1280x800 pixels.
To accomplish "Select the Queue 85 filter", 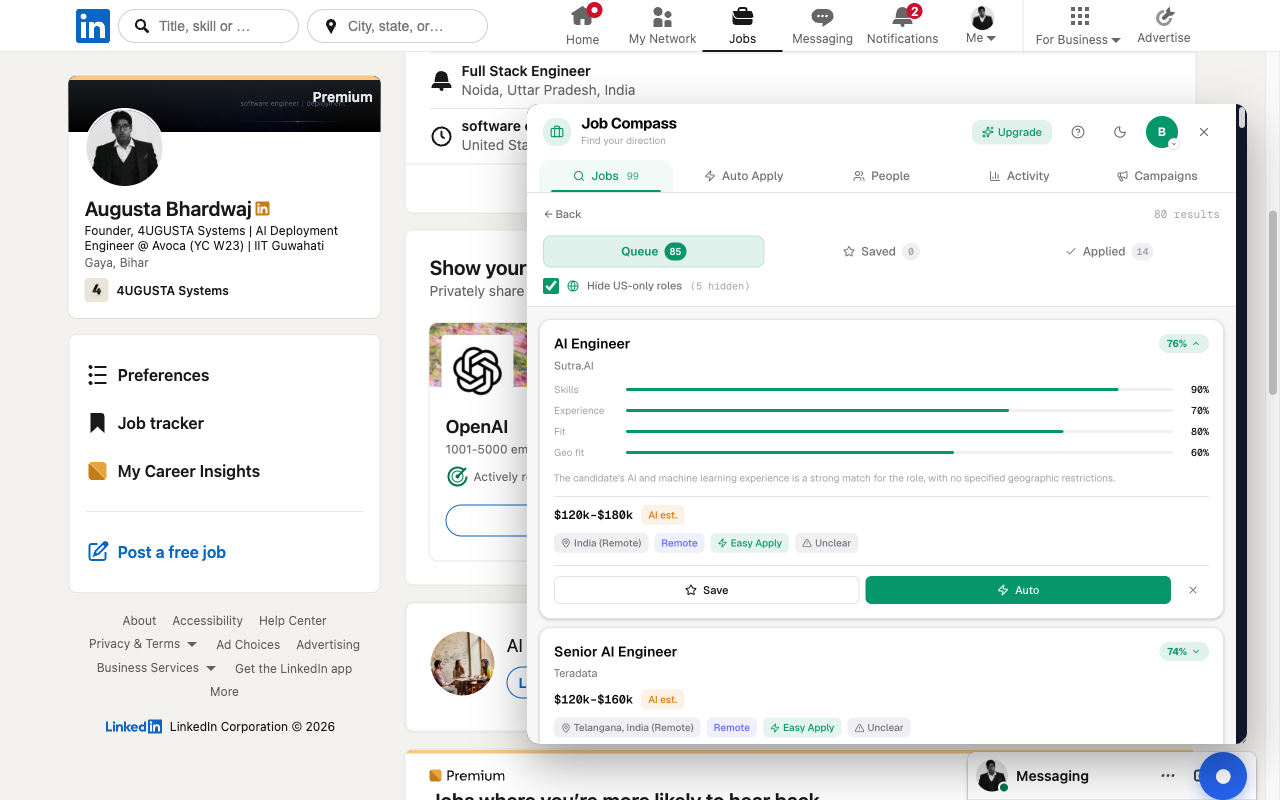I will click(654, 251).
